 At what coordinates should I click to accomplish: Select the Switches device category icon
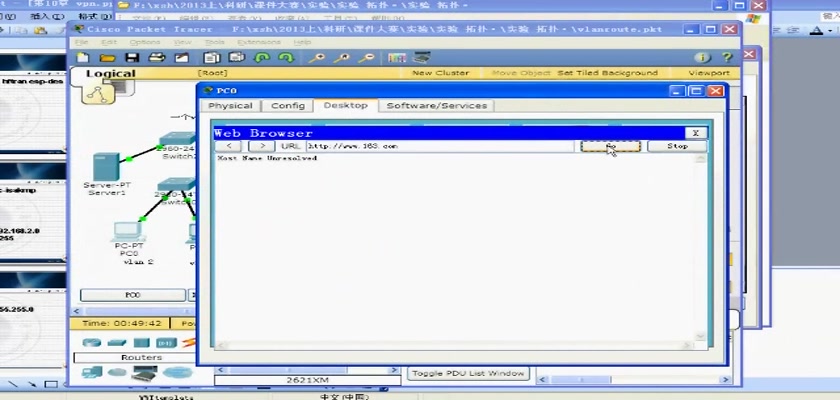click(x=116, y=343)
